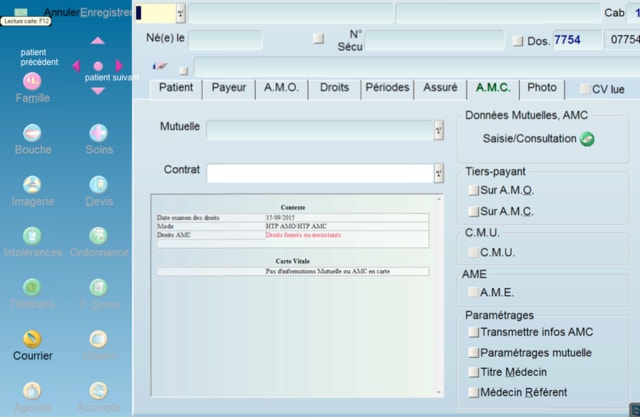Expand the Contrat dropdown list

438,173
